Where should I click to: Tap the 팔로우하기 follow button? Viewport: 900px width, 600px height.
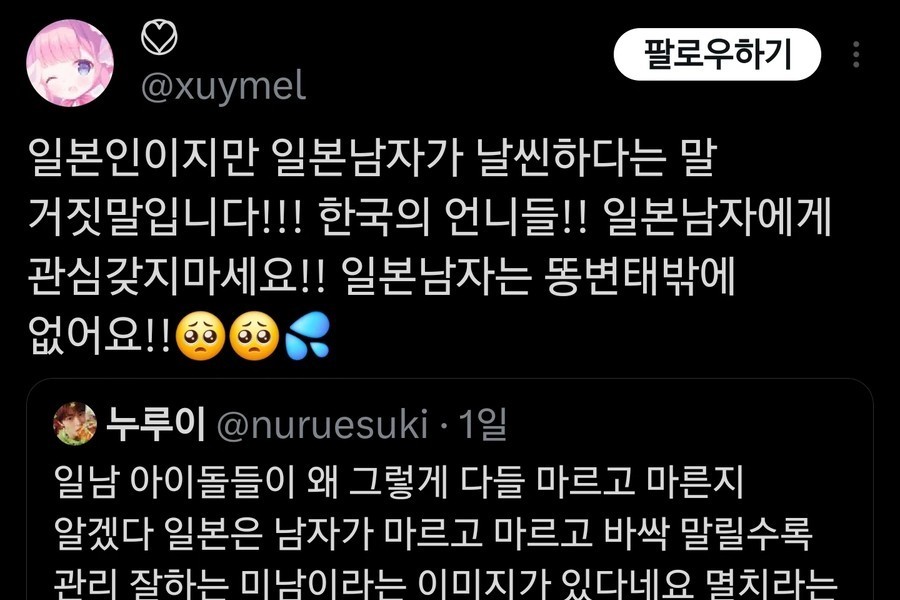[717, 55]
